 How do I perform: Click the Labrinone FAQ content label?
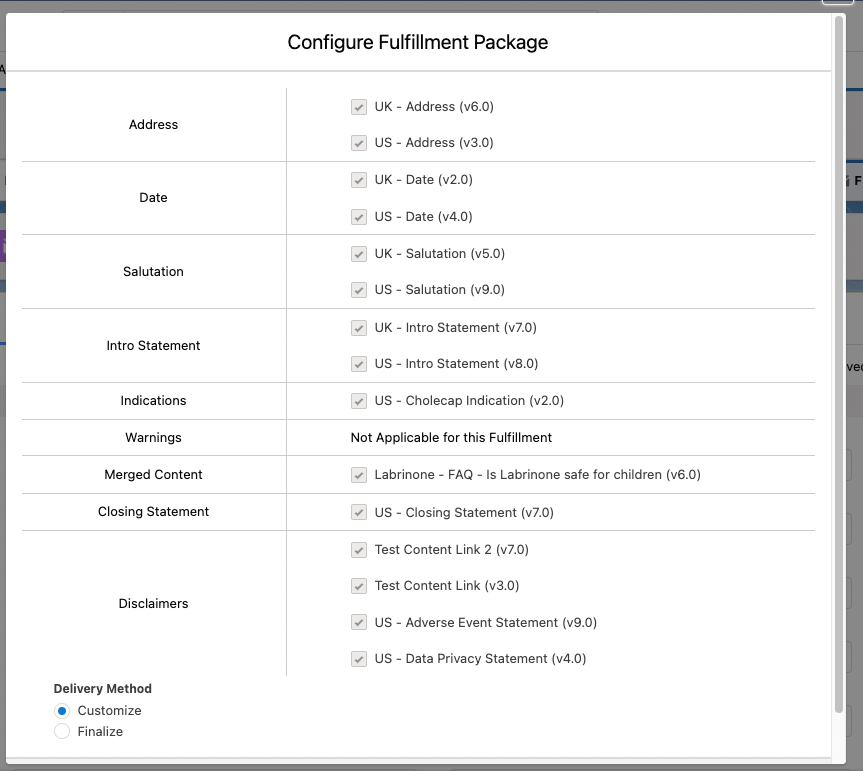click(537, 475)
